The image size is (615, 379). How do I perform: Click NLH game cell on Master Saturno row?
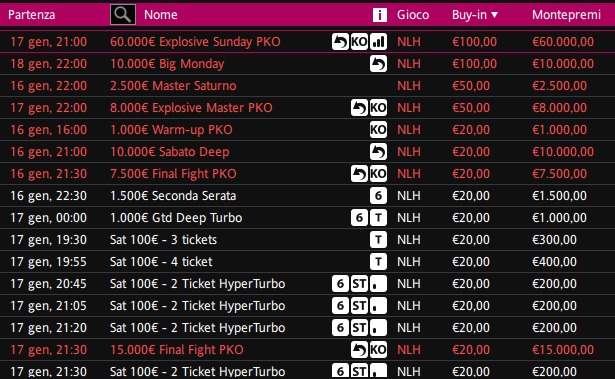click(409, 86)
